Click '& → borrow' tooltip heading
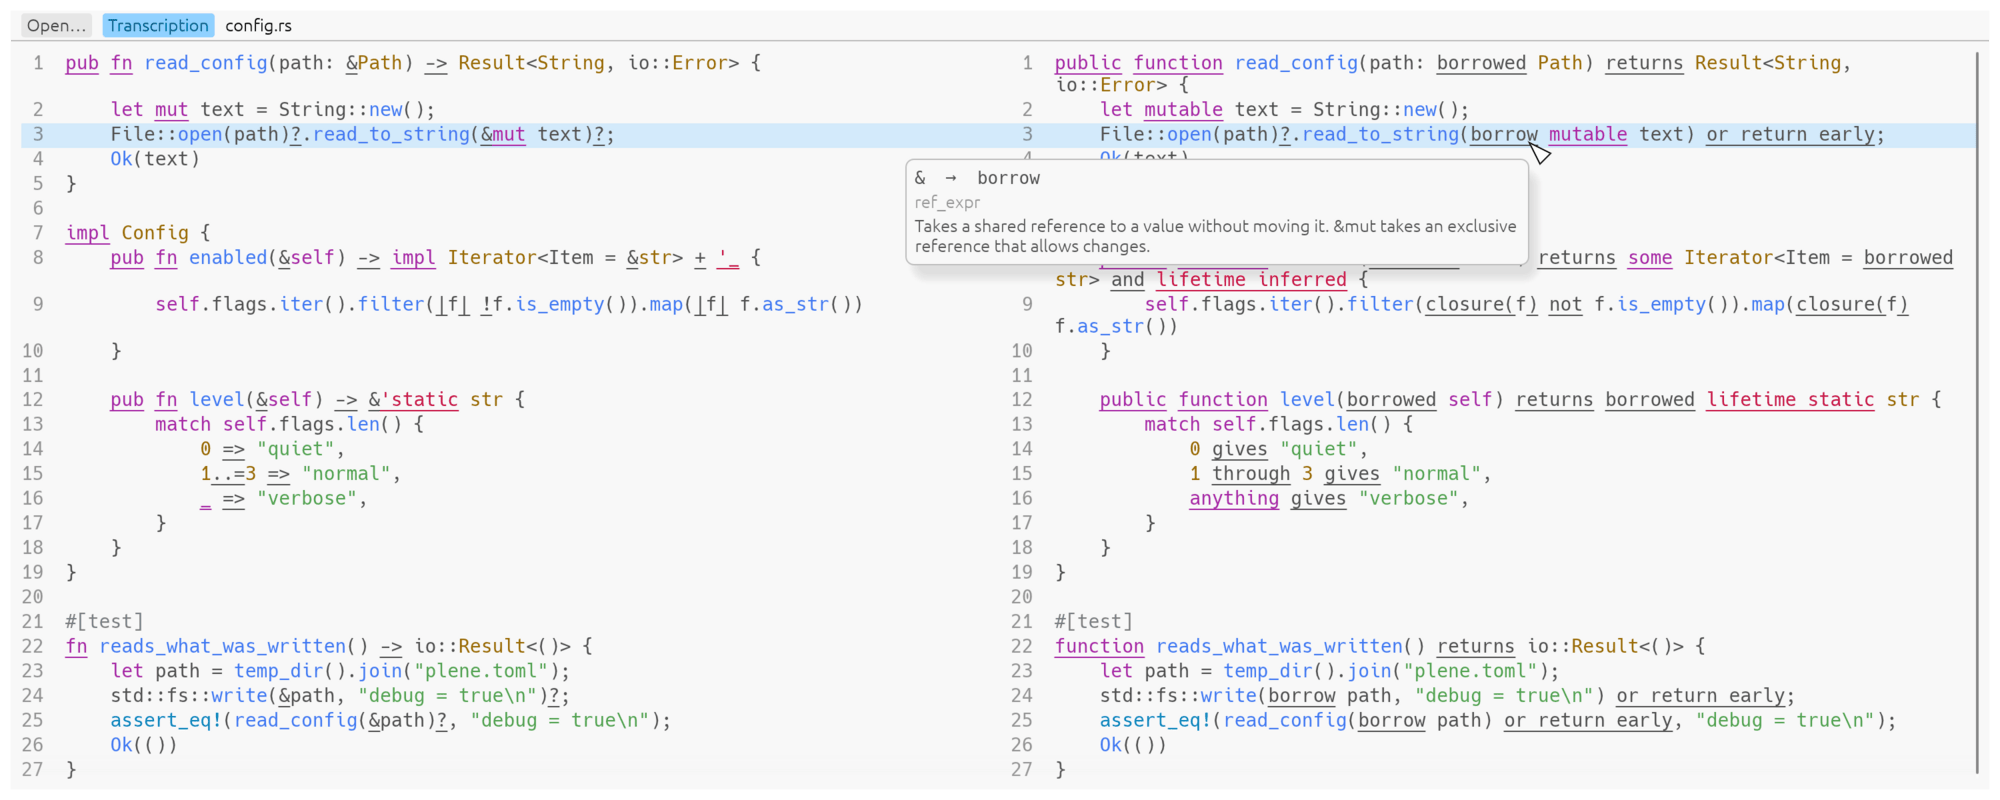Image resolution: width=2000 pixels, height=800 pixels. [977, 178]
